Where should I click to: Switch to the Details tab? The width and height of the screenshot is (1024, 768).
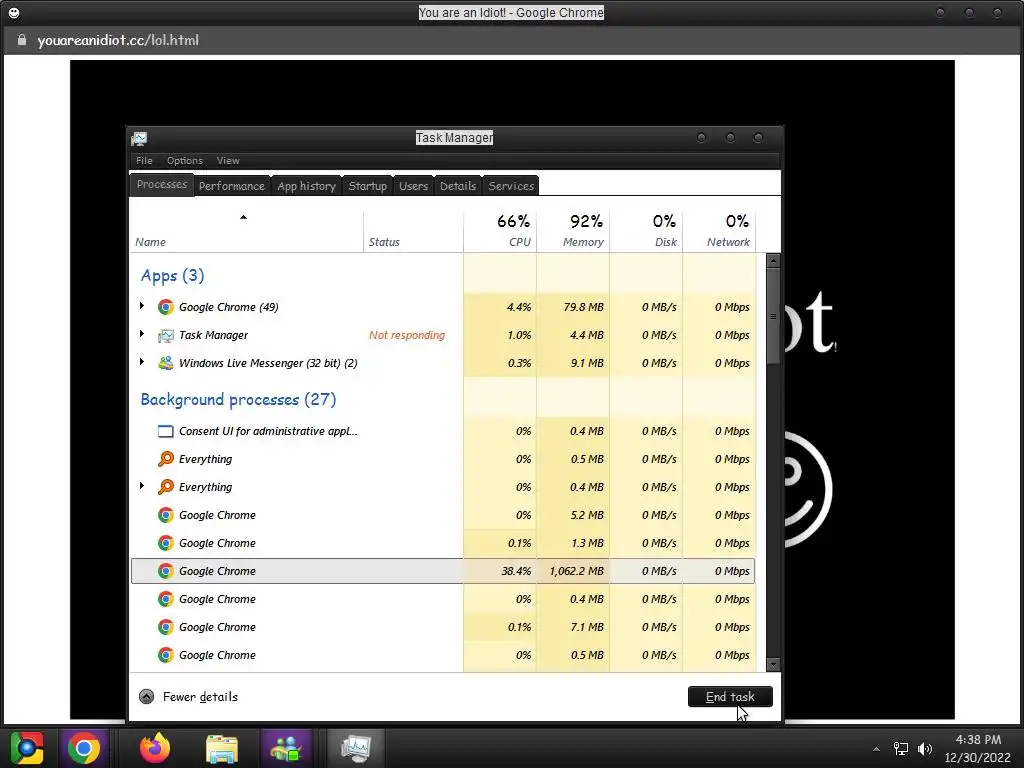[x=458, y=186]
